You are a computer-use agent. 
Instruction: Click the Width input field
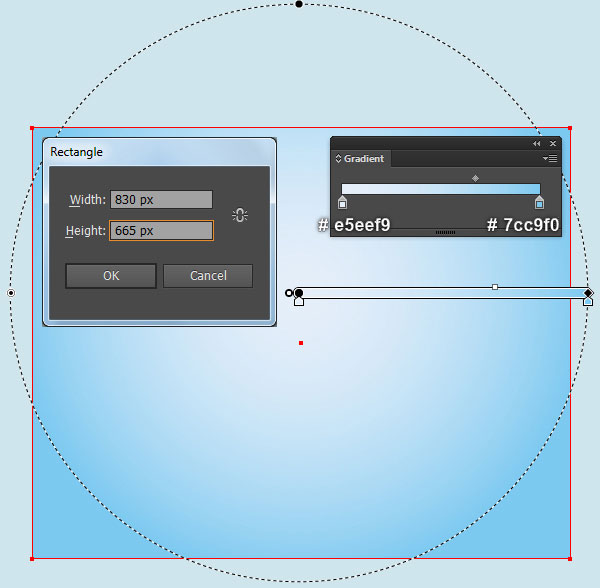pos(161,199)
